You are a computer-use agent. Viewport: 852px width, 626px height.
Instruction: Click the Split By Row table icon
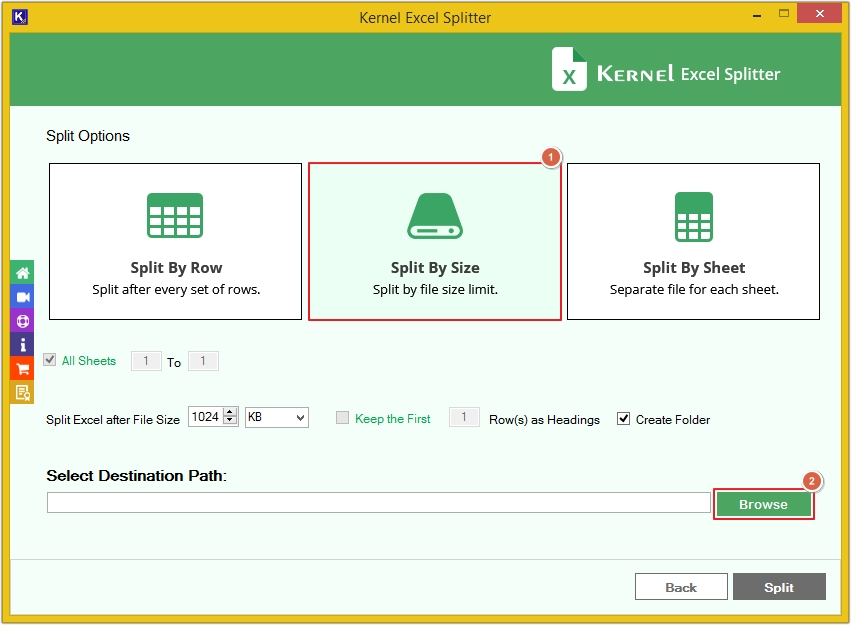click(175, 216)
